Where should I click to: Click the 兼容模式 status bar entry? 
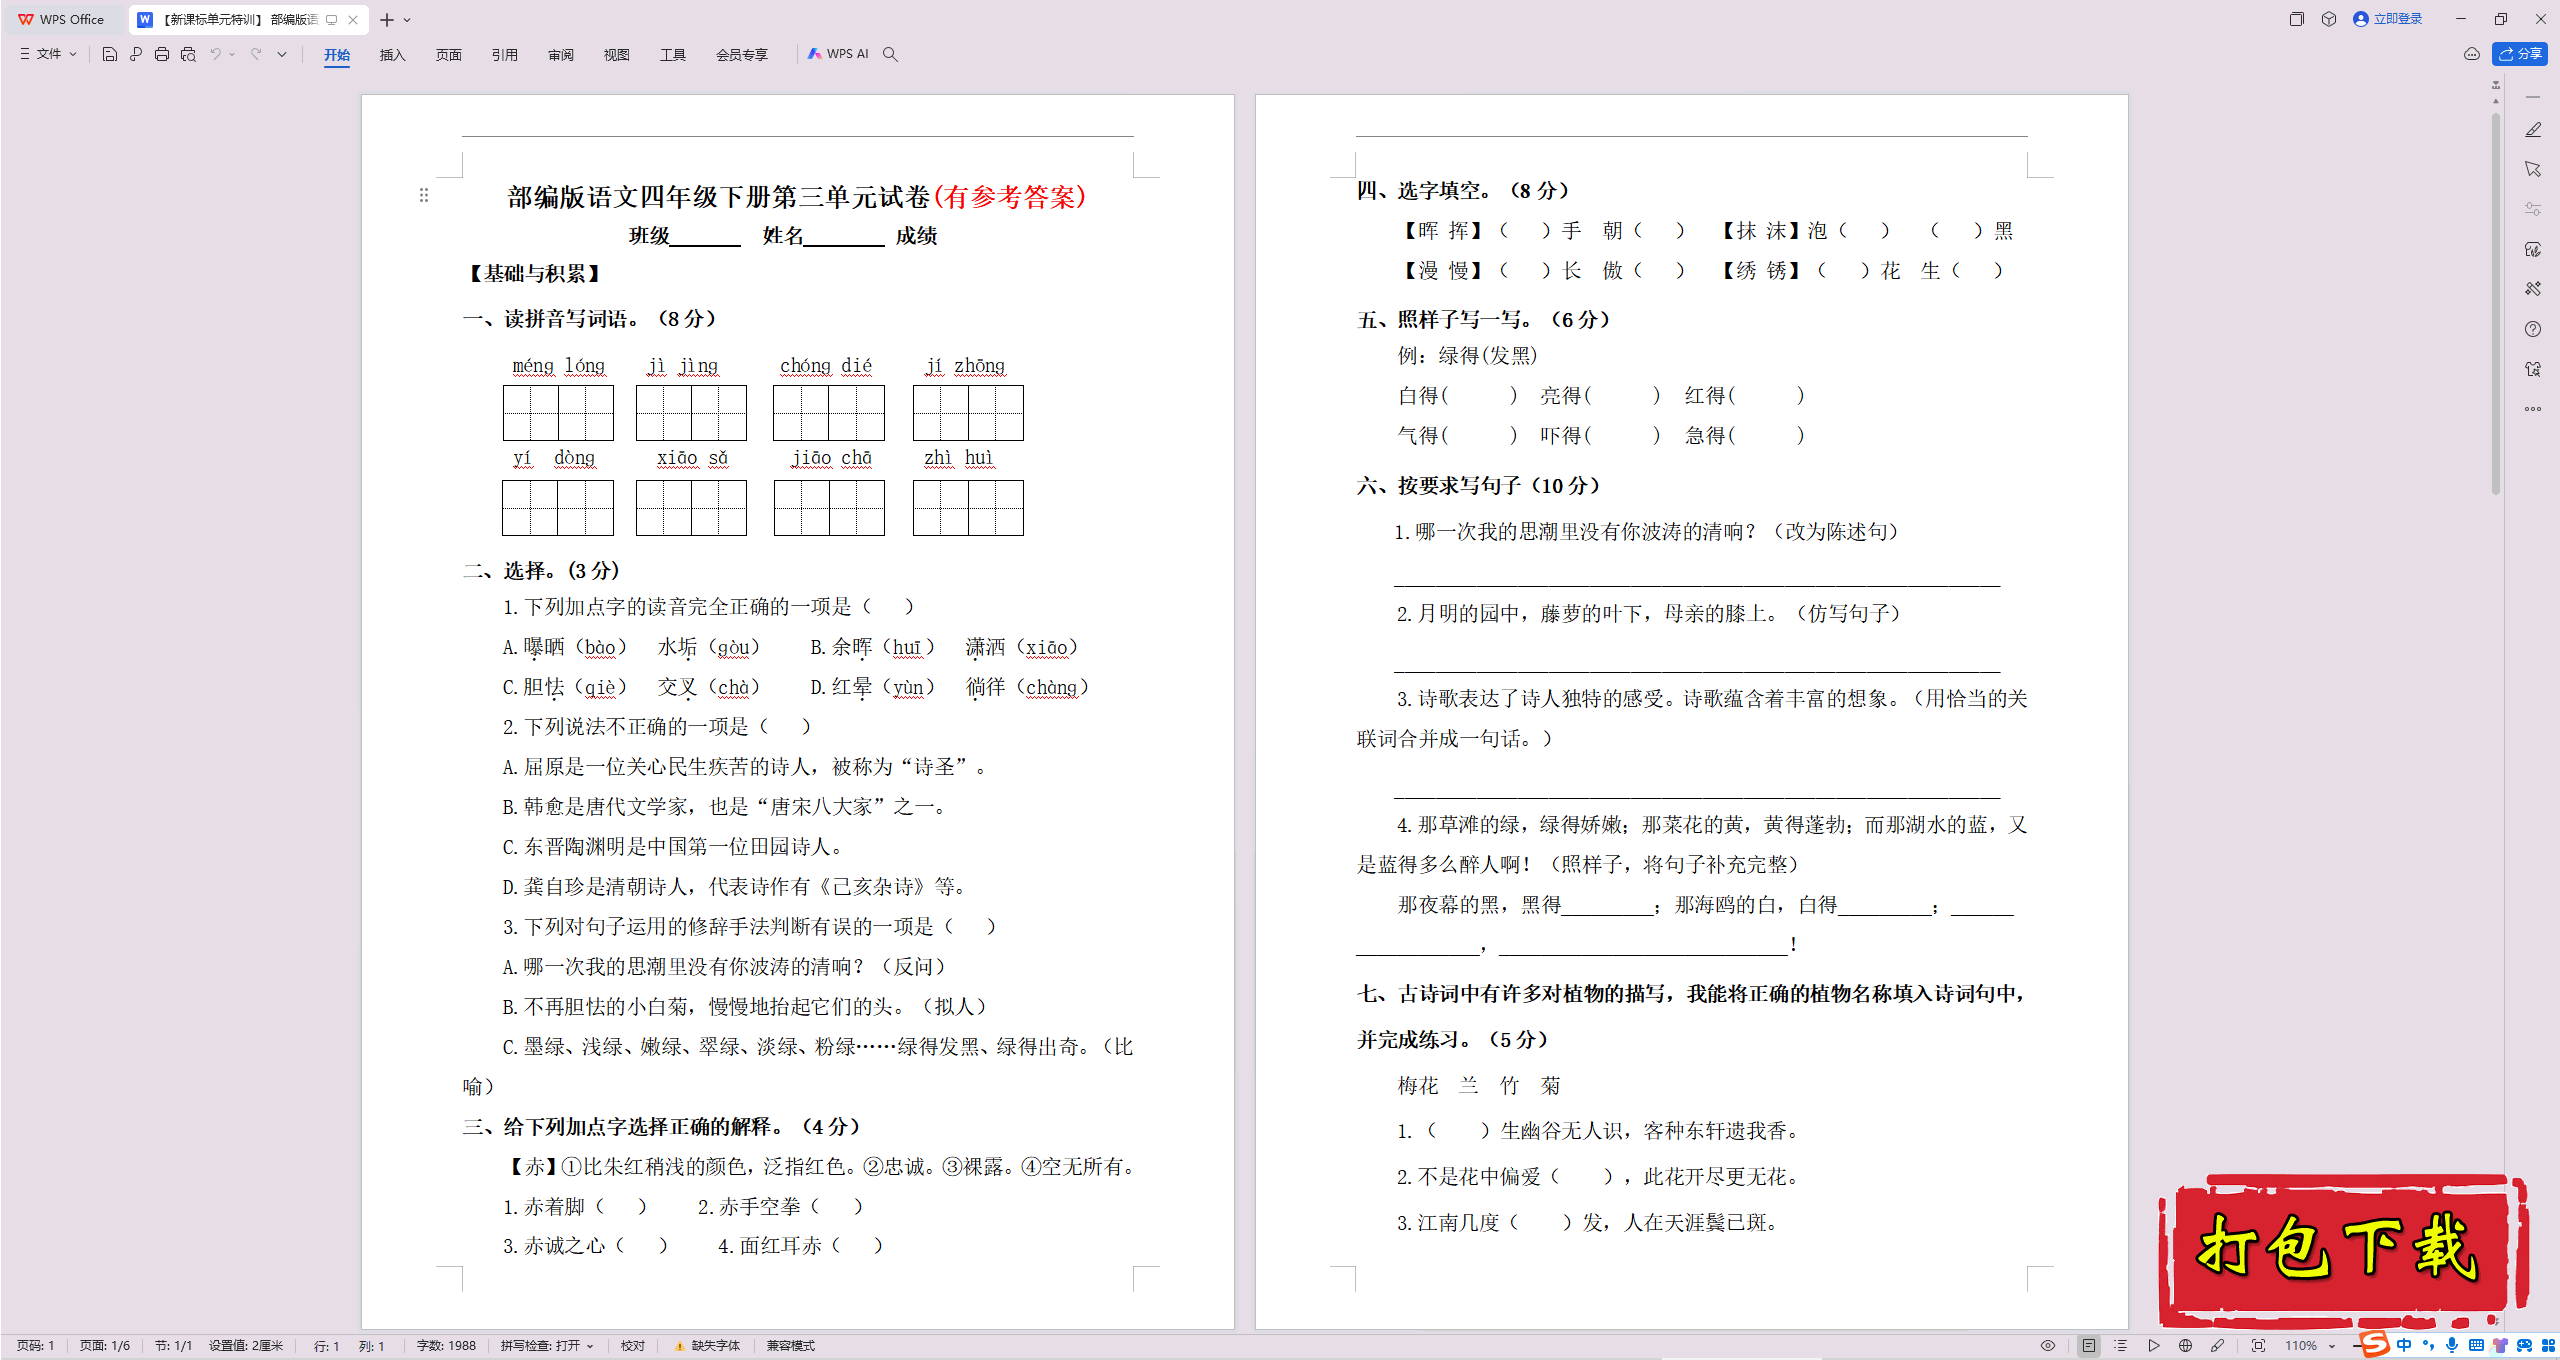[x=791, y=1346]
